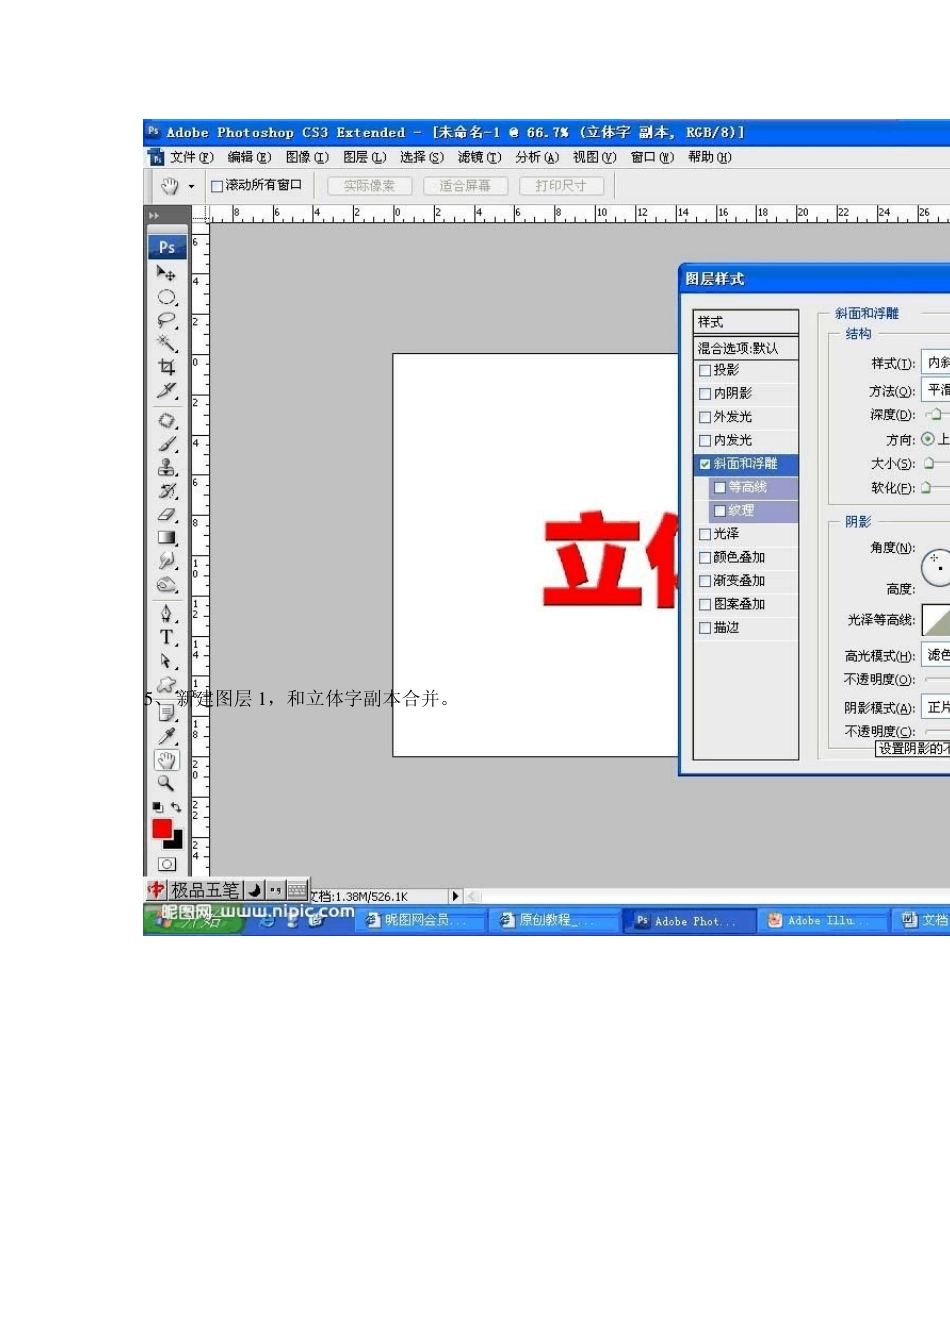The width and height of the screenshot is (950, 1344).
Task: Open the 视图(V) menu
Action: [x=594, y=157]
